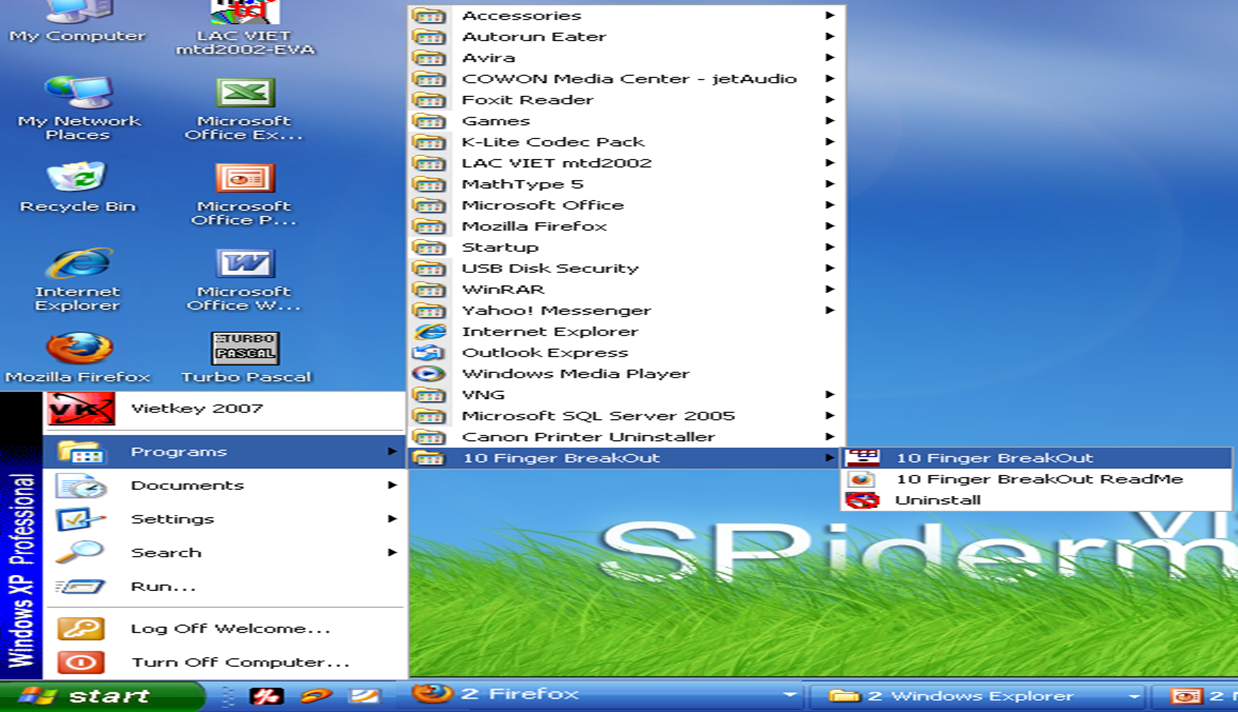Select the Microsoft Office Excel desktop shortcut
The width and height of the screenshot is (1238, 712).
(x=245, y=108)
